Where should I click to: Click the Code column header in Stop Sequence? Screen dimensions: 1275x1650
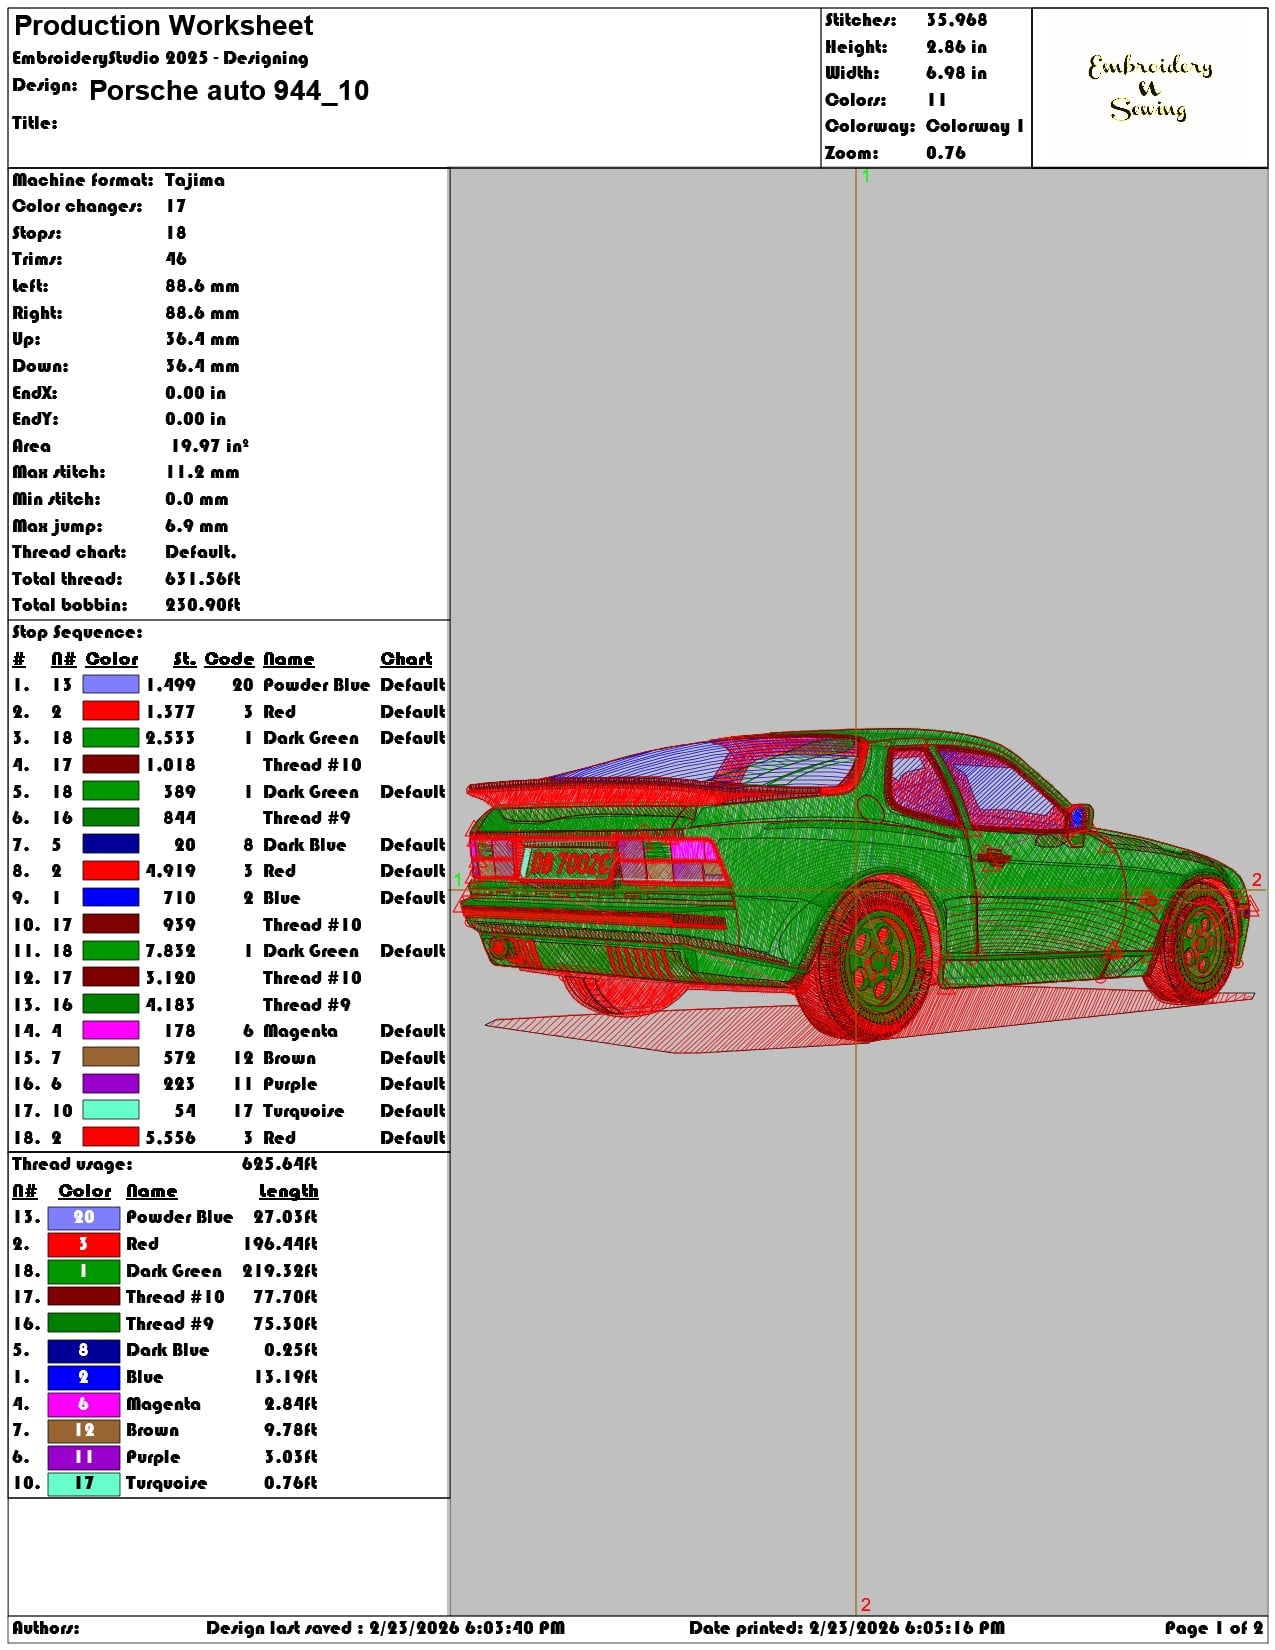tap(229, 659)
